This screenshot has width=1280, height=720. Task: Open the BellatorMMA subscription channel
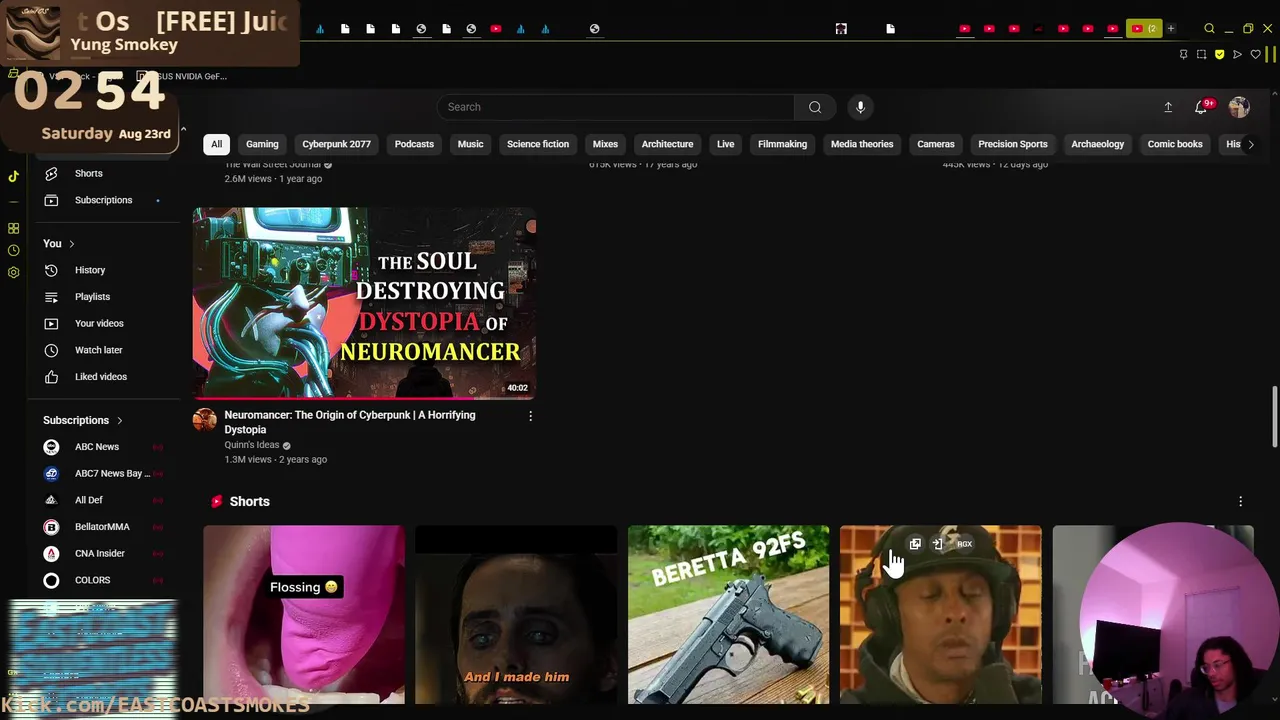point(103,527)
